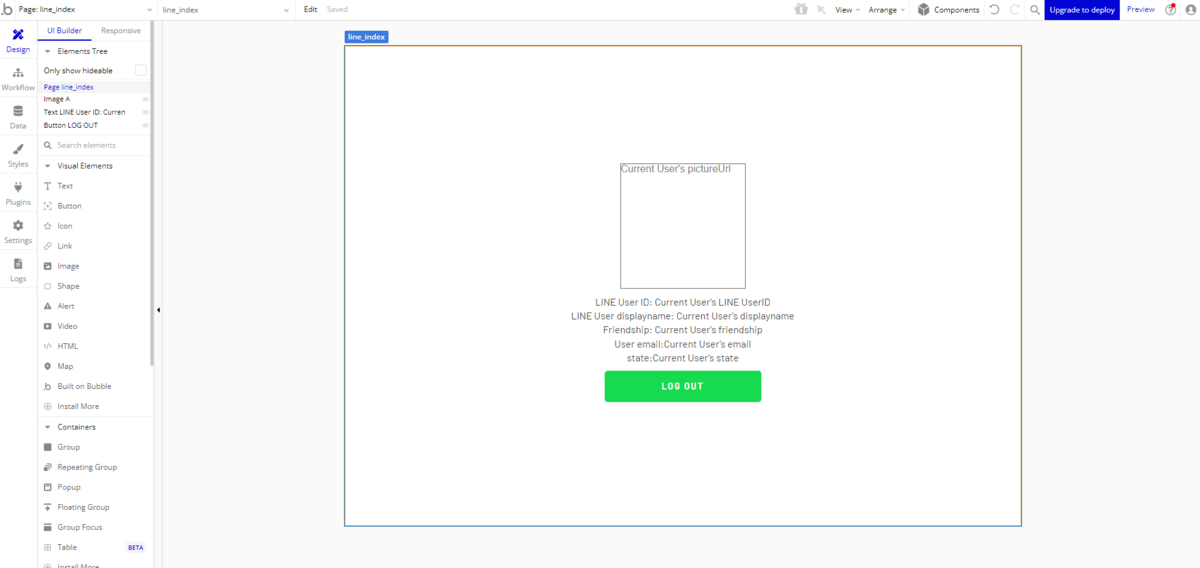Click the Redo arrow
The width and height of the screenshot is (1200, 568).
pyautogui.click(x=1014, y=9)
